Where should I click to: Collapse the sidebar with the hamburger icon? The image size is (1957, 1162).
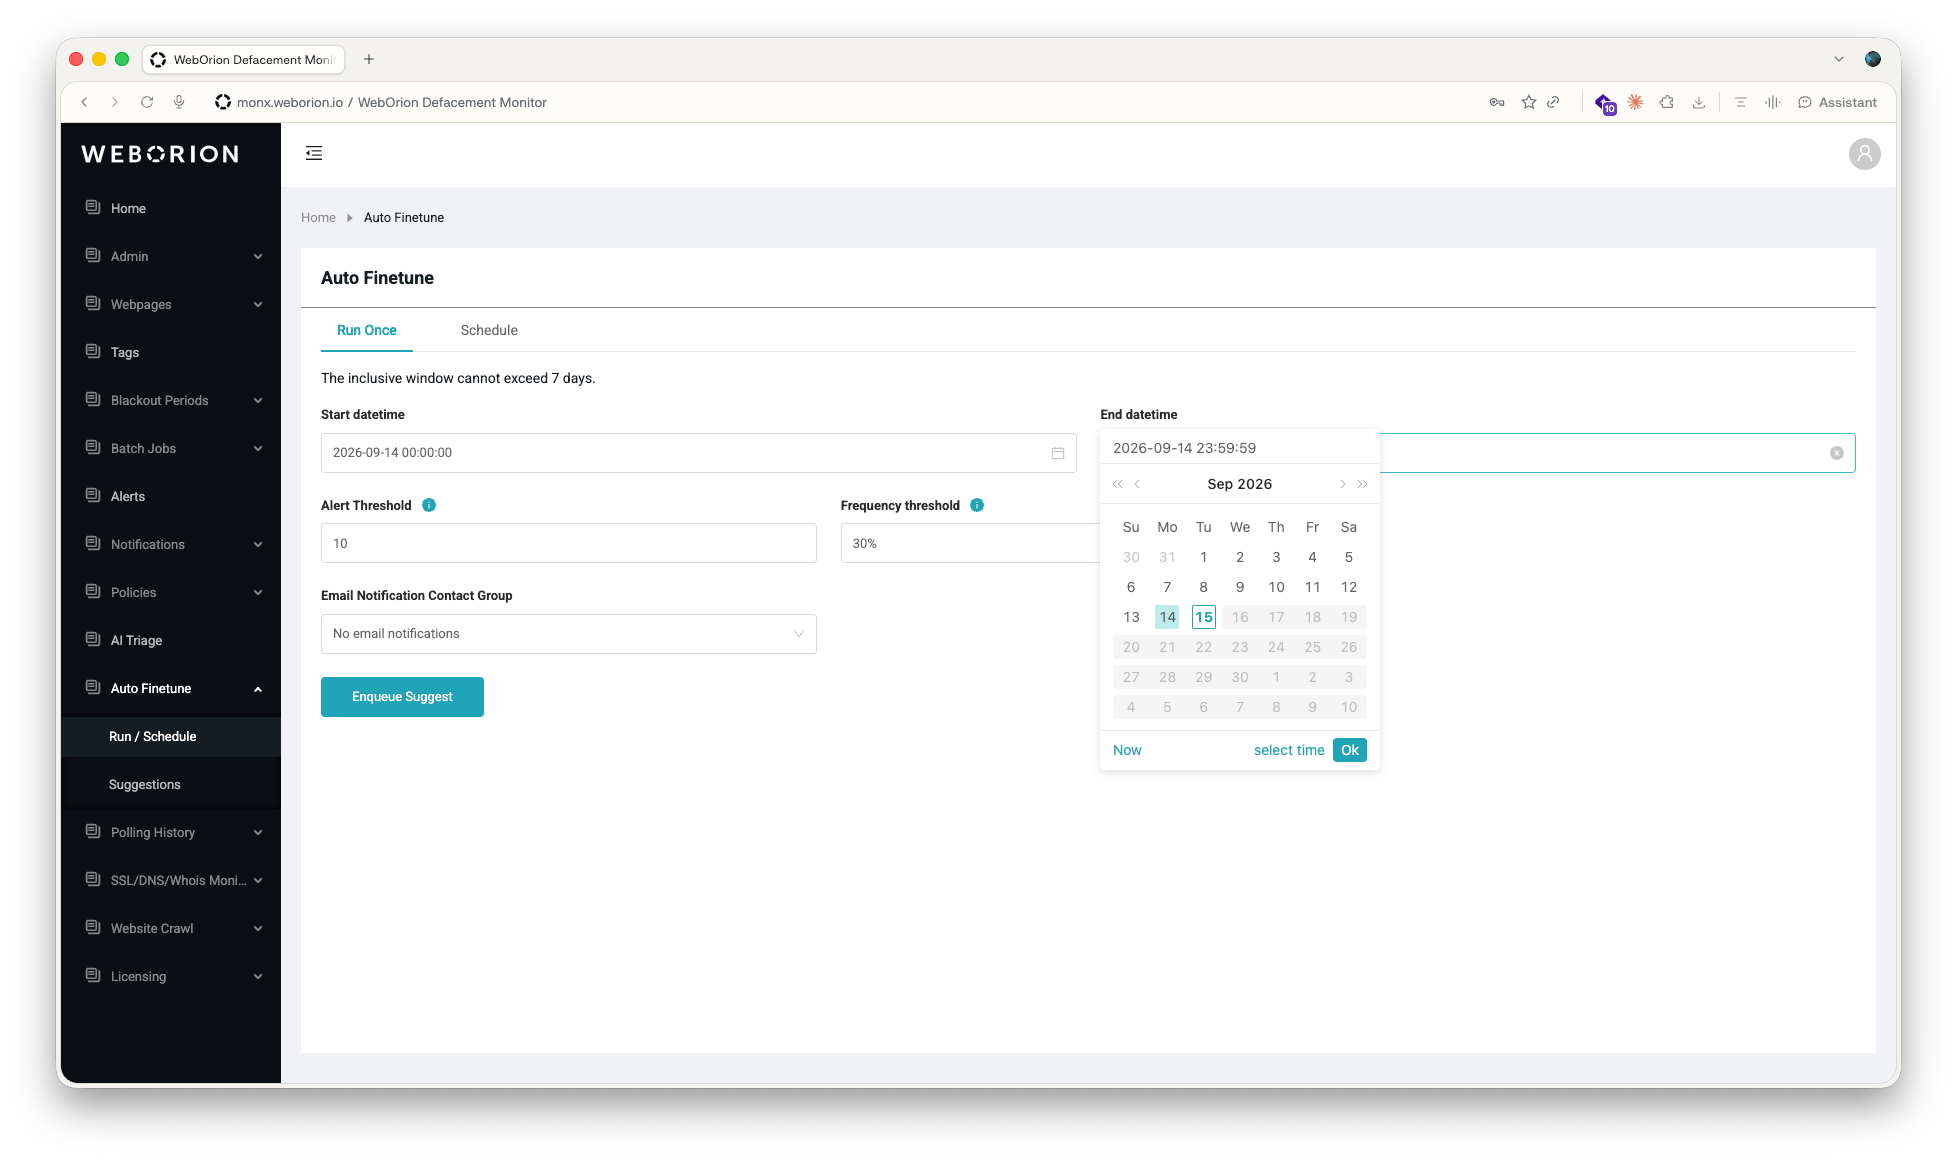314,153
